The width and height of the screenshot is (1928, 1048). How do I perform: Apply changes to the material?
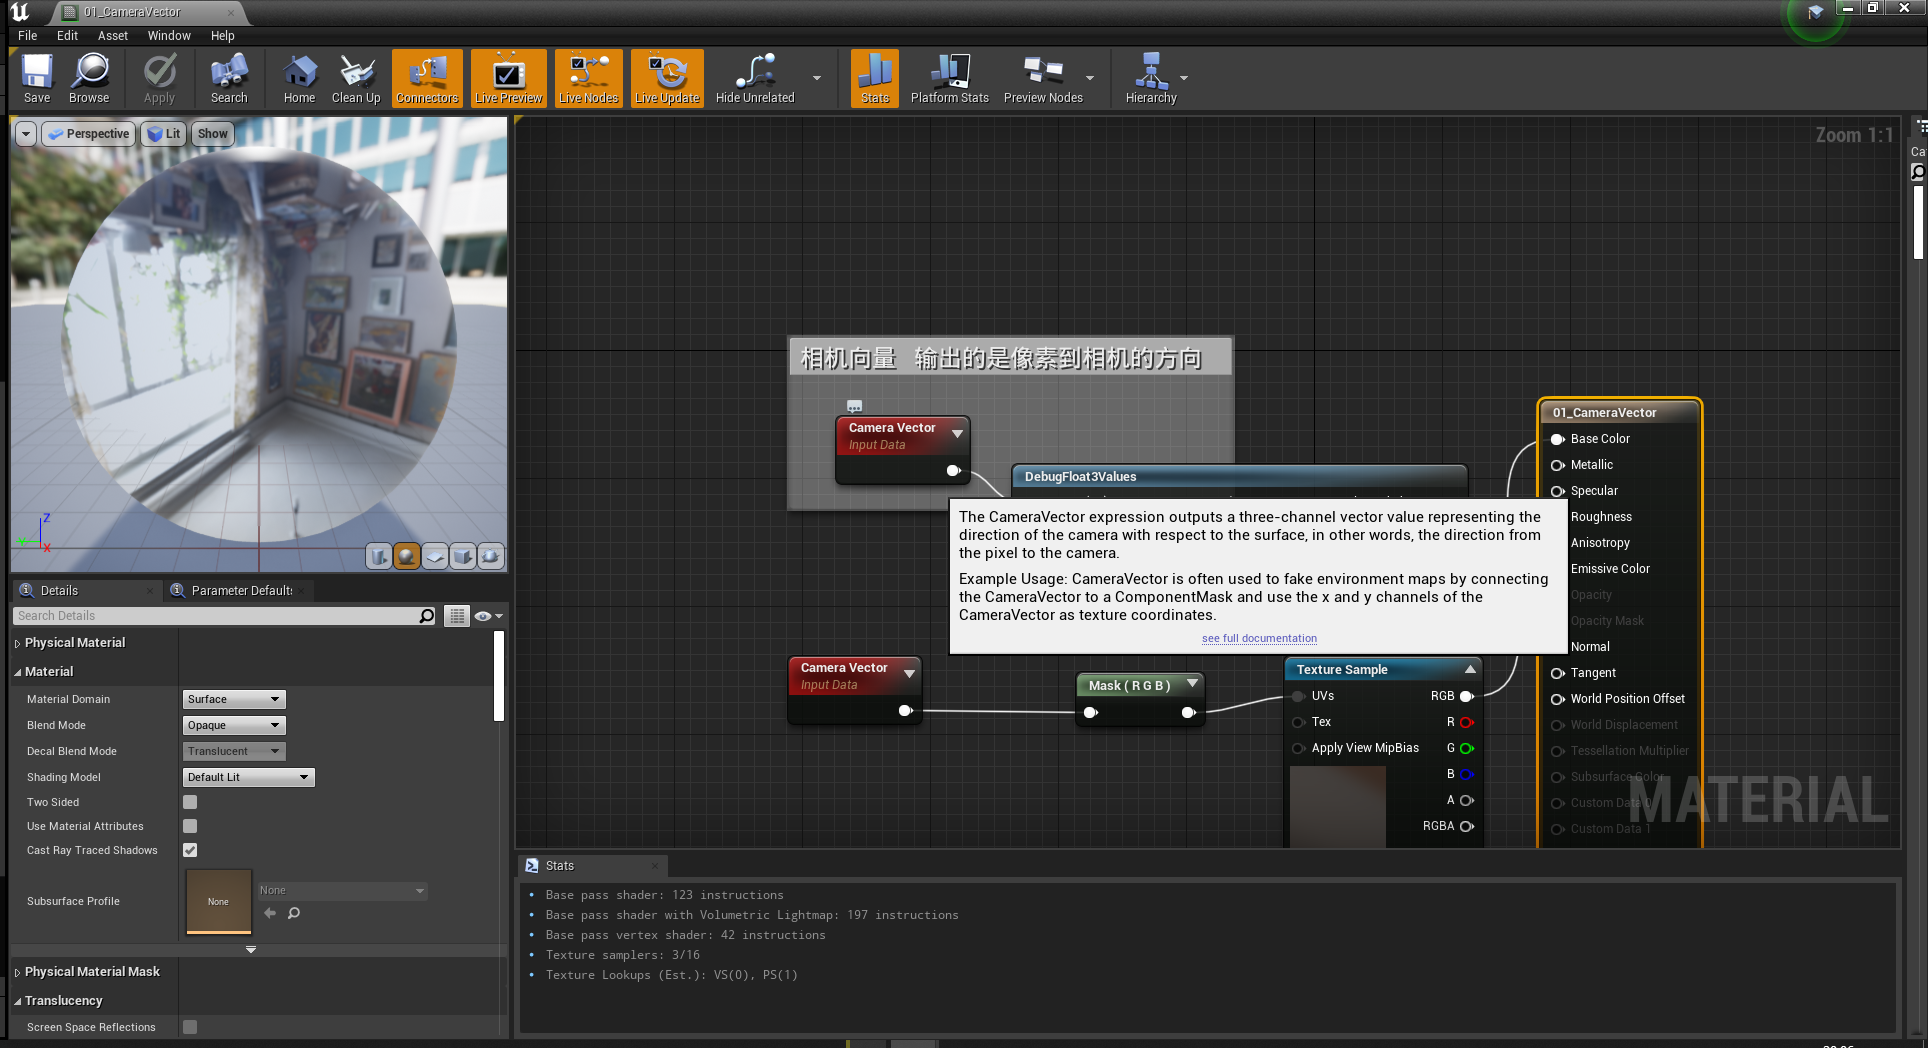159,78
